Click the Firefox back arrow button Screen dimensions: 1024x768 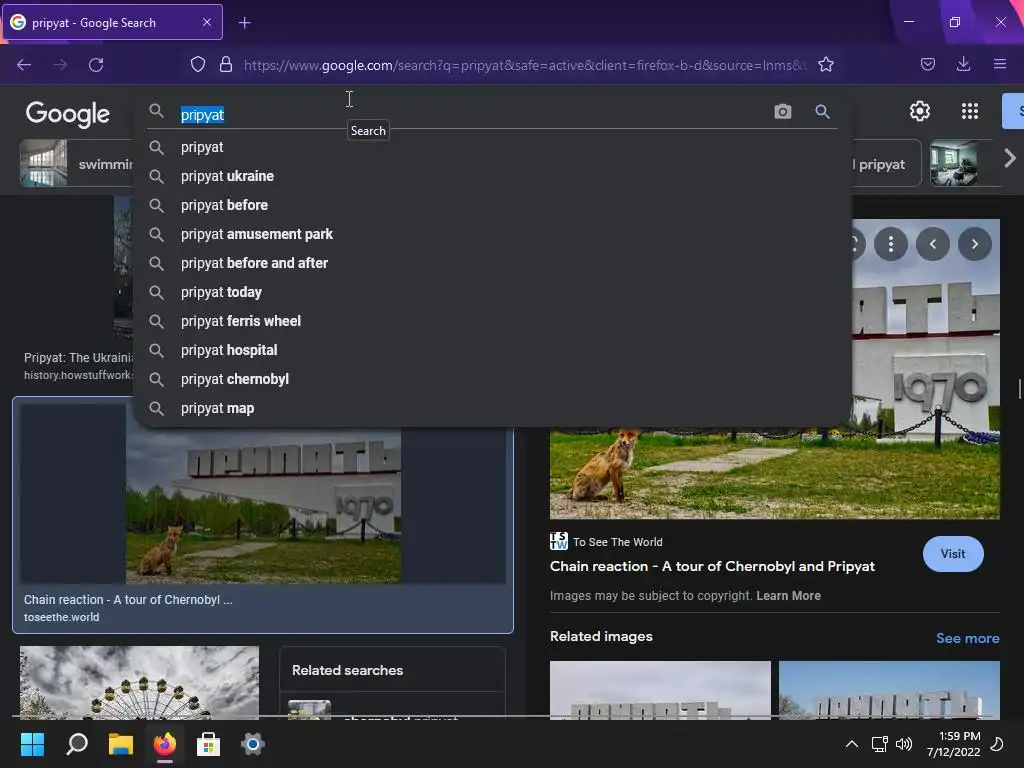pos(24,65)
